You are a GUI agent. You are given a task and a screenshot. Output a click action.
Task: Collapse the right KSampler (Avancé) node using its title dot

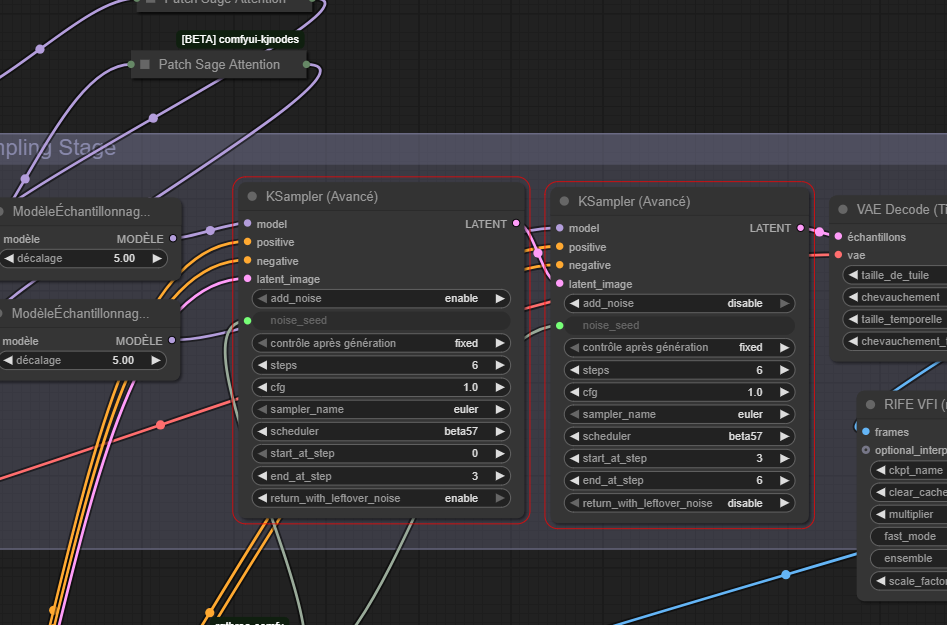coord(564,202)
